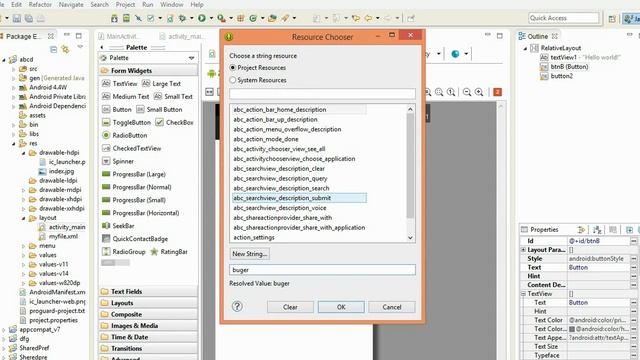This screenshot has width=640, height=360.
Task: Click the resource list vertical scrollbar
Action: [410, 165]
